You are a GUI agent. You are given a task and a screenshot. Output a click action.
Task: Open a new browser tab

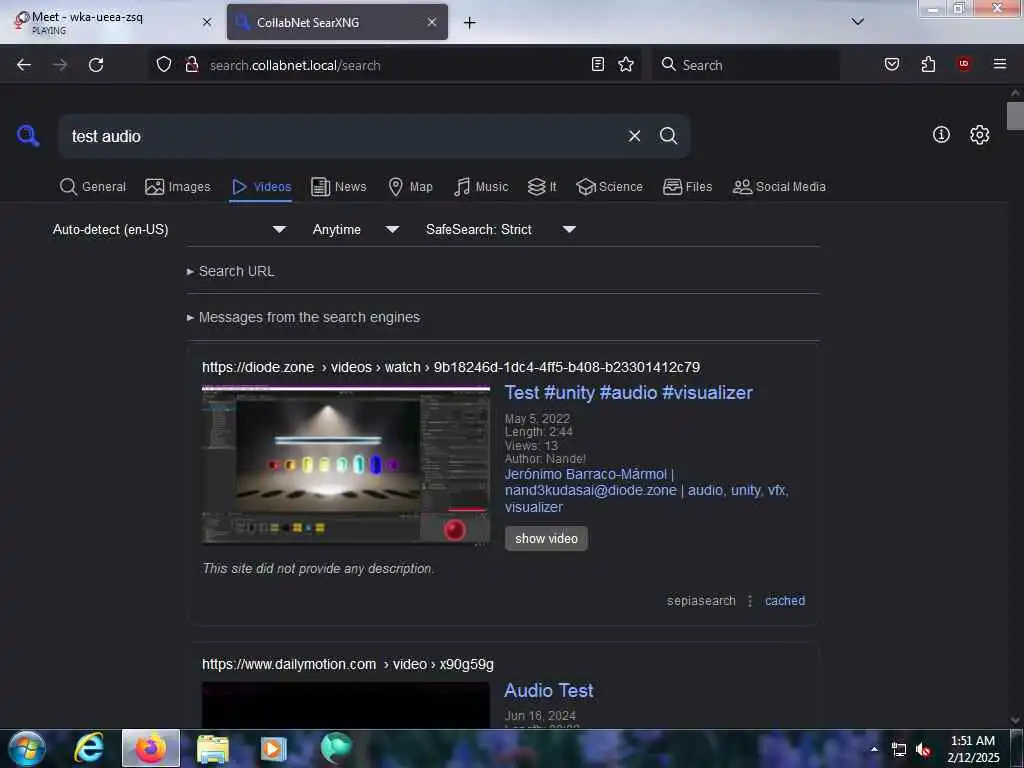coord(470,23)
